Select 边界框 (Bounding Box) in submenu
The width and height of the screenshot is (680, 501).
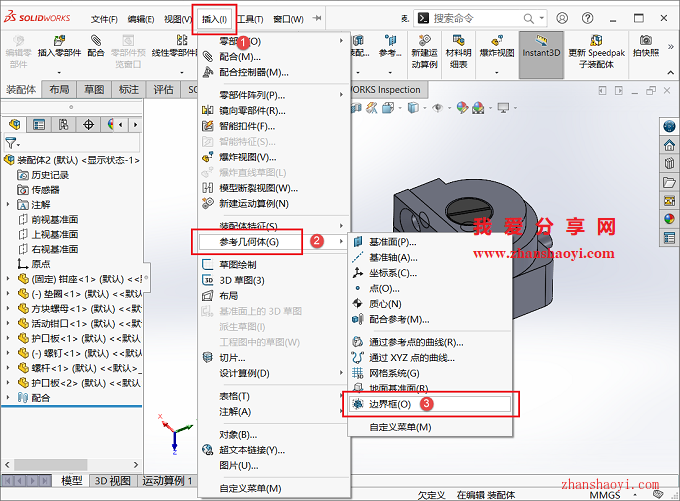point(390,404)
